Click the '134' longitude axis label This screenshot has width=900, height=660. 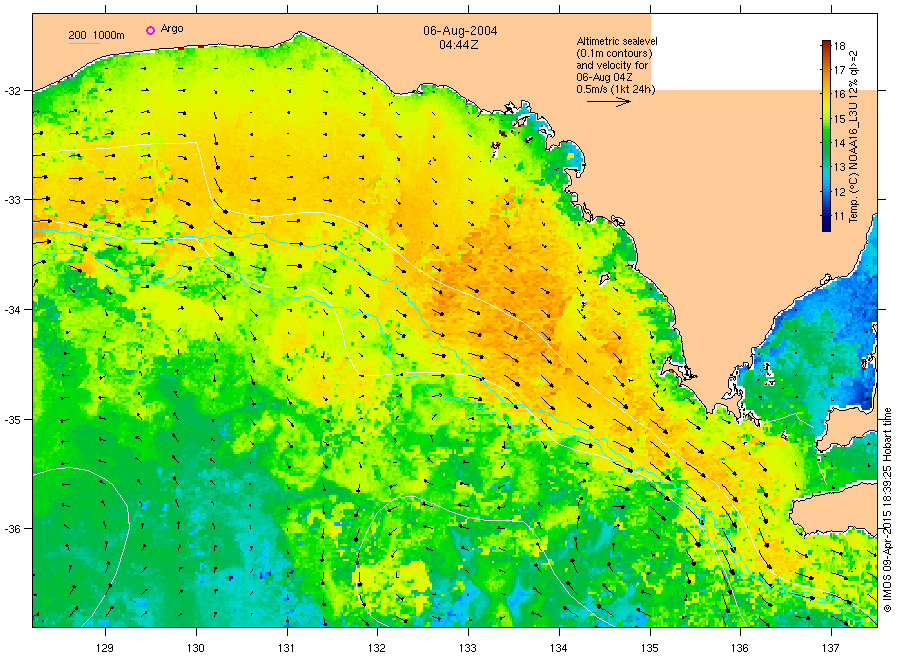559,648
